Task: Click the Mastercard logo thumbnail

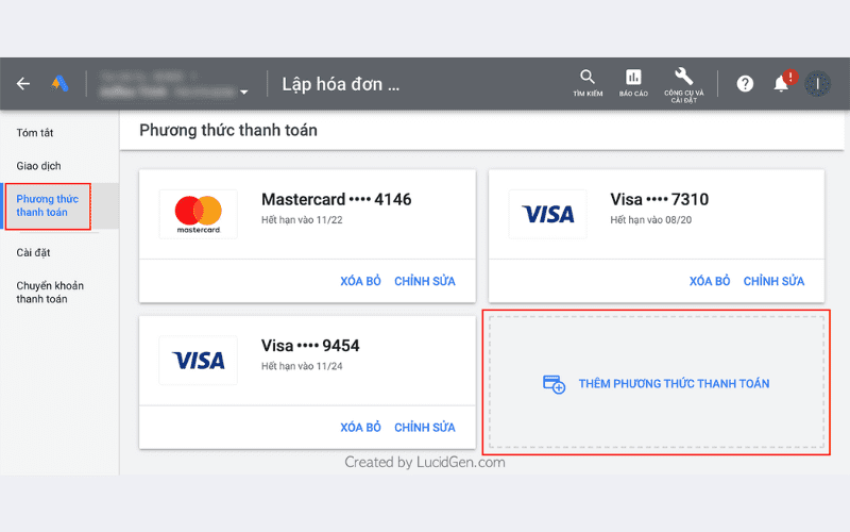Action: 198,214
